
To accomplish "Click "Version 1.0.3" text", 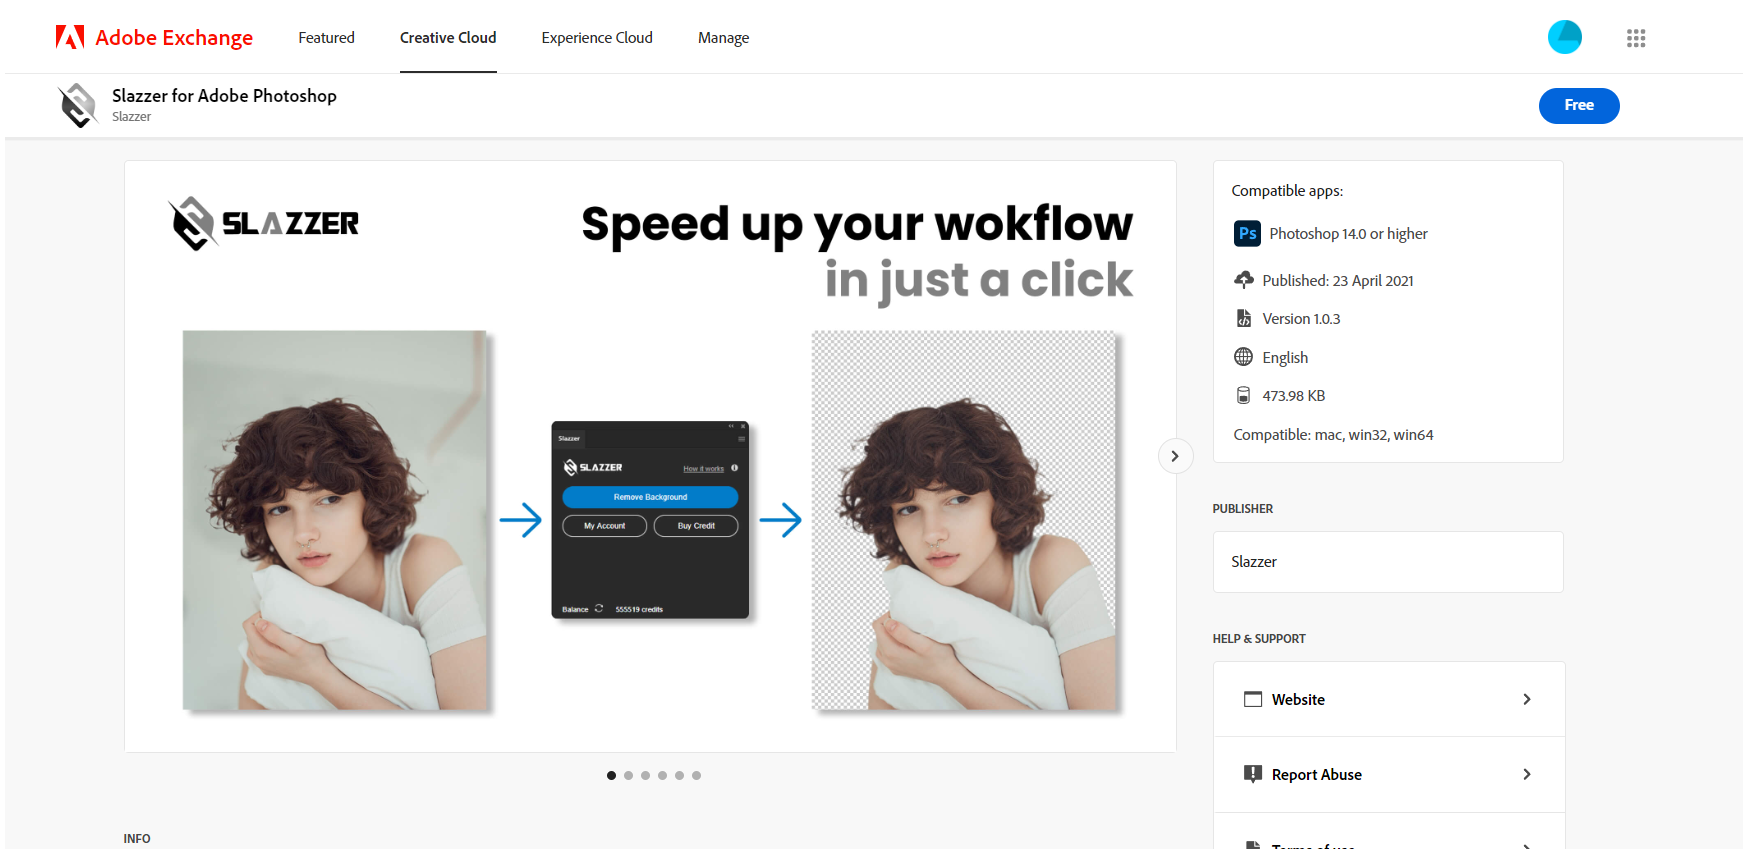I will click(x=1301, y=319).
